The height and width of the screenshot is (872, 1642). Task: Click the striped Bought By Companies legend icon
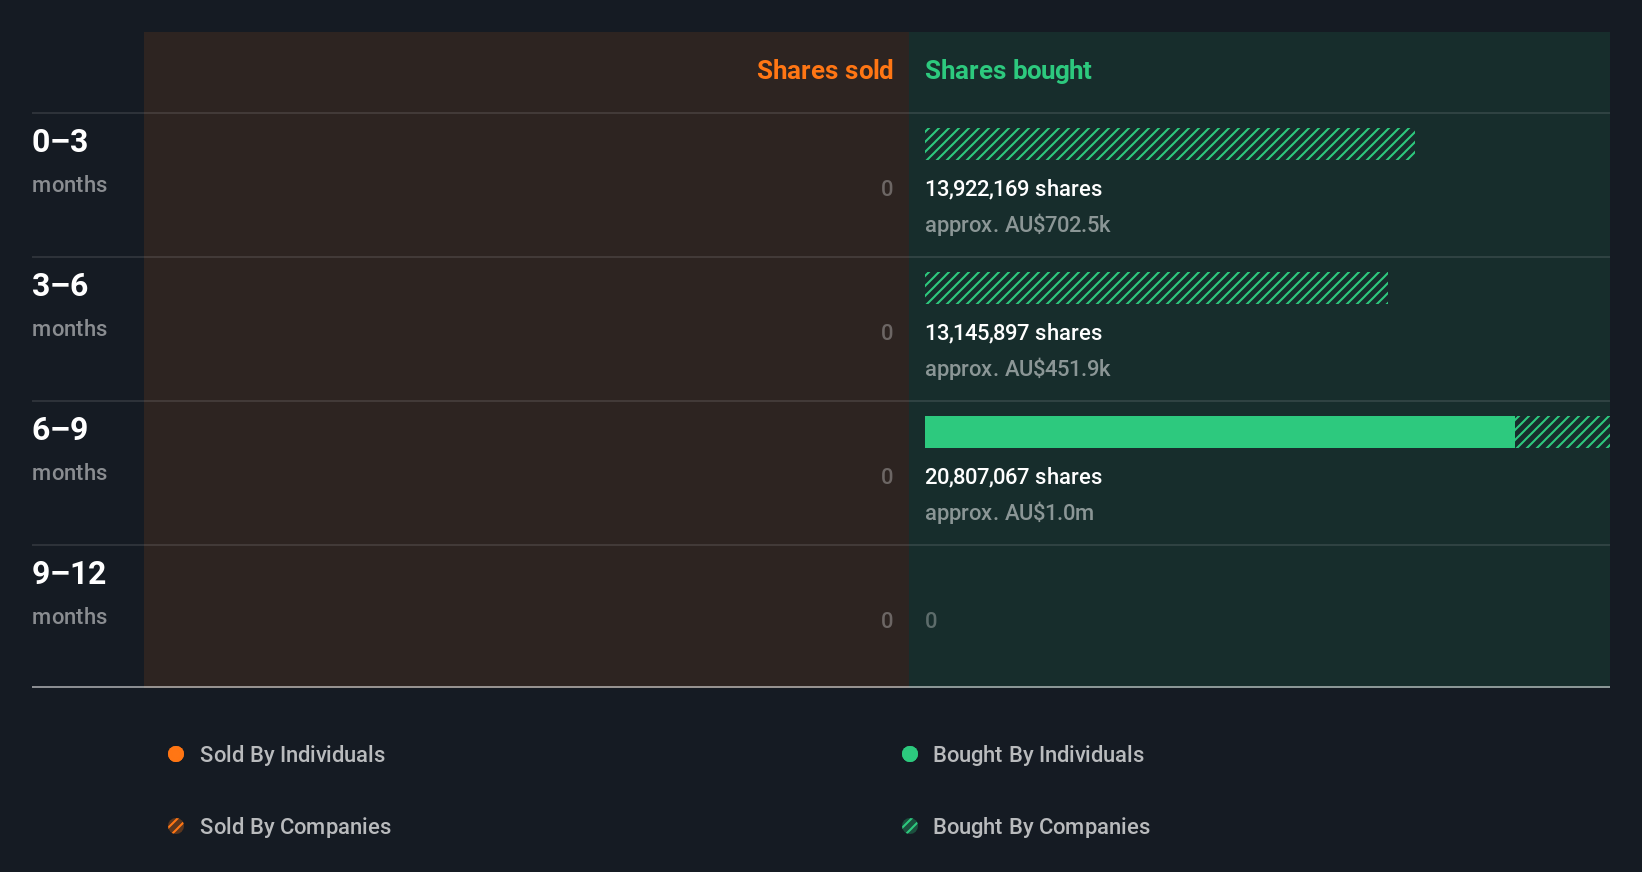coord(910,826)
